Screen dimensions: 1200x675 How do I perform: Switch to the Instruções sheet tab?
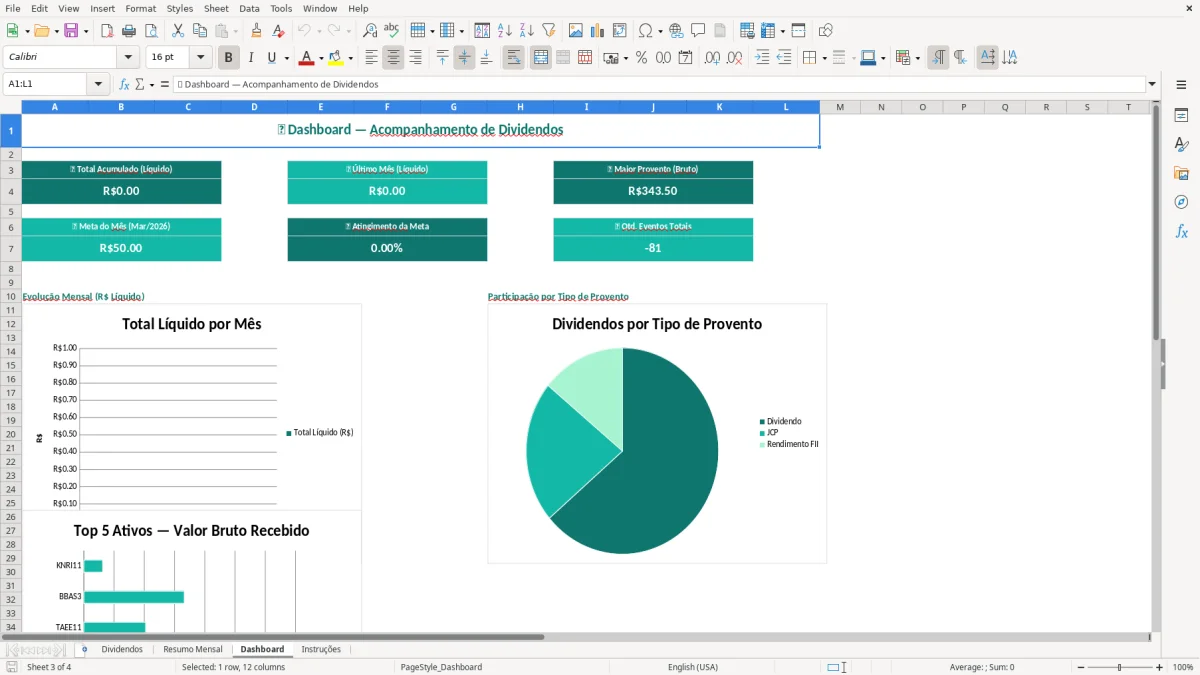coord(321,649)
